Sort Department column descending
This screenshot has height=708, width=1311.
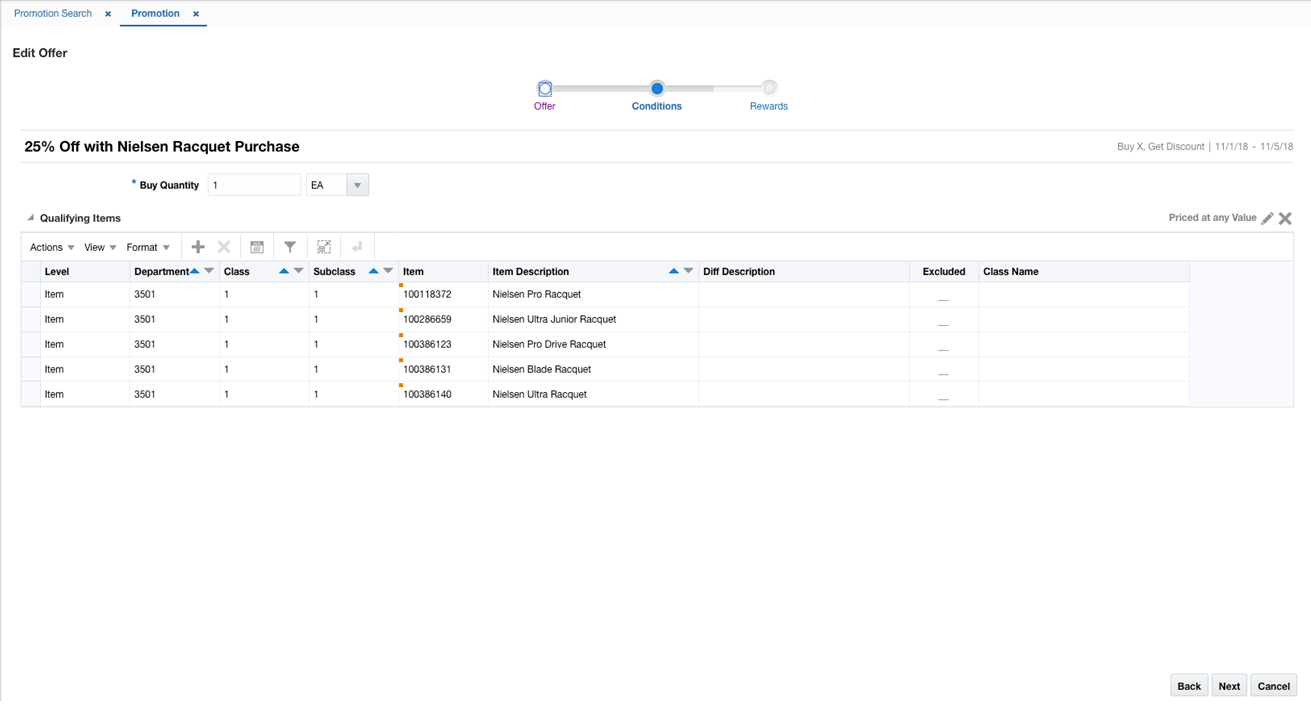[x=209, y=271]
